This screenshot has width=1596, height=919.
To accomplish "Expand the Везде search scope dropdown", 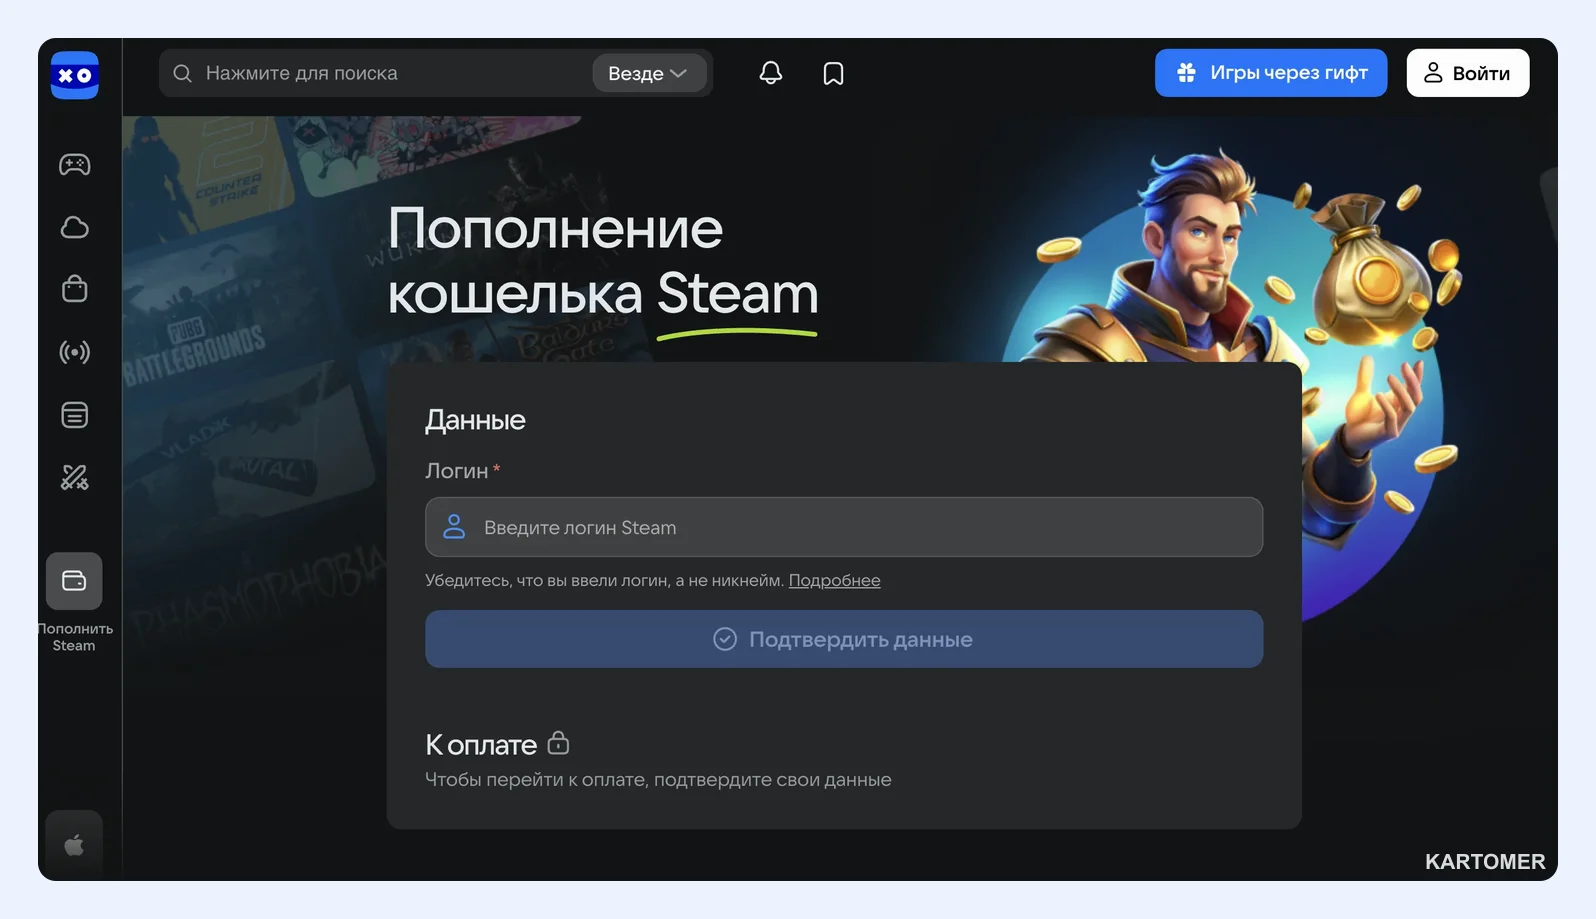I will (649, 73).
